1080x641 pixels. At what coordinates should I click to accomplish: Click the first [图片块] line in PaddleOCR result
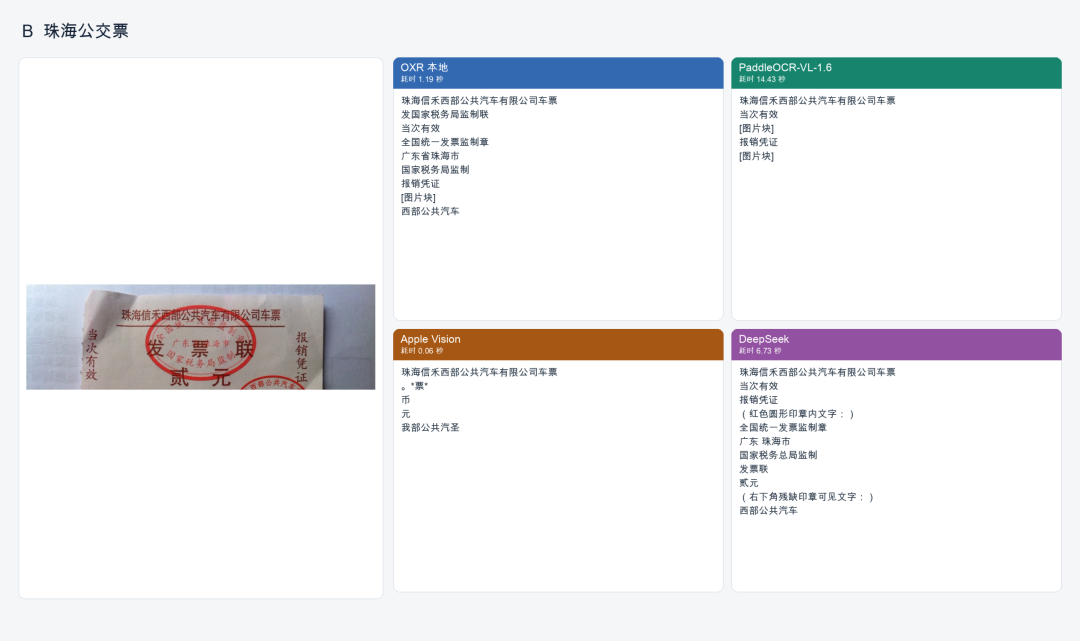[756, 128]
